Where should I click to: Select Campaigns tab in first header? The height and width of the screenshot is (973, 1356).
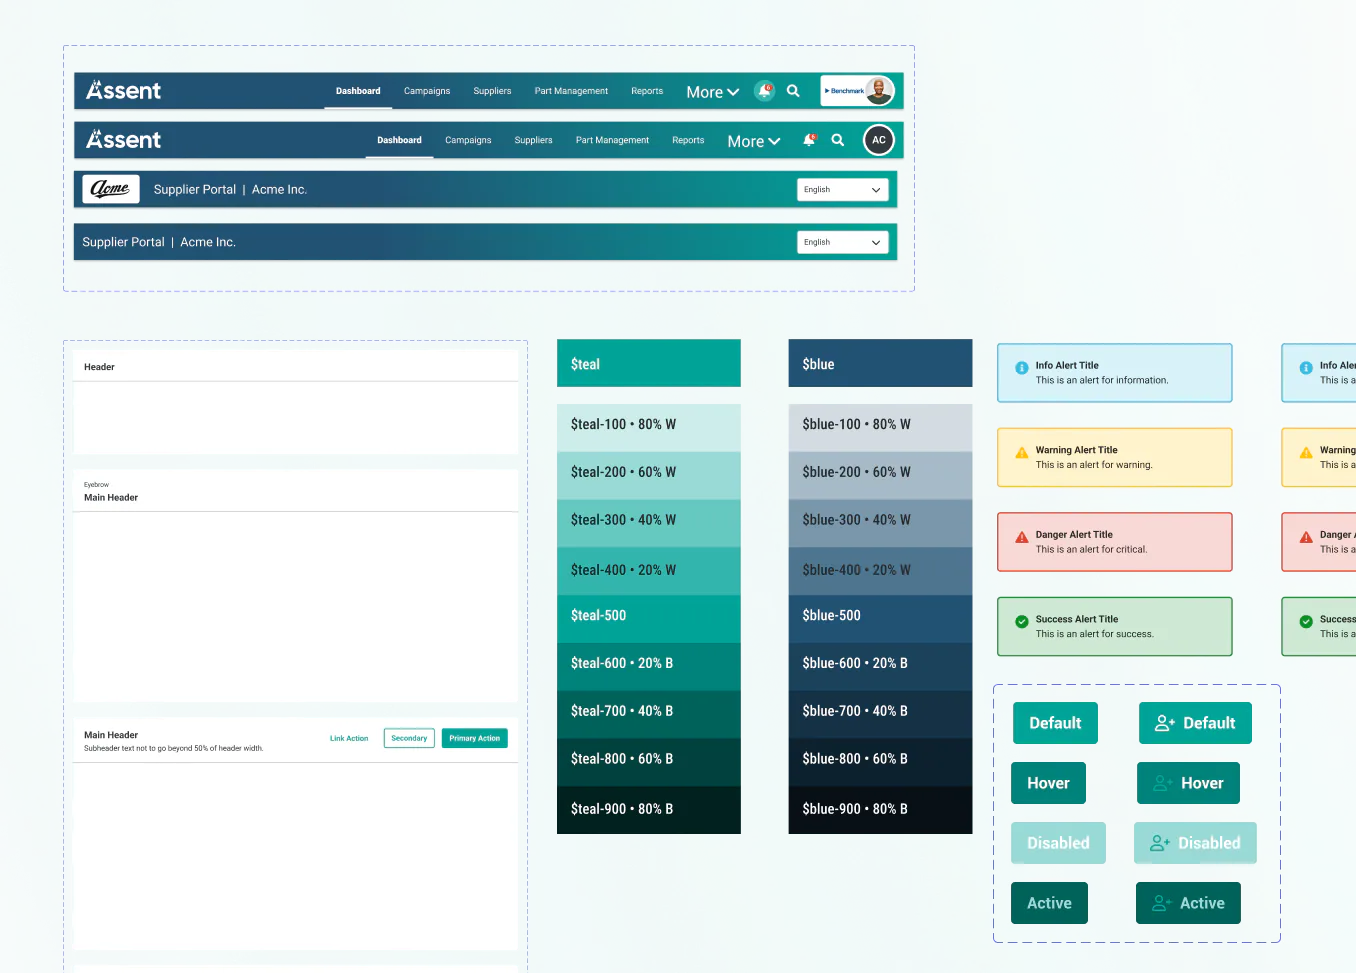click(427, 91)
